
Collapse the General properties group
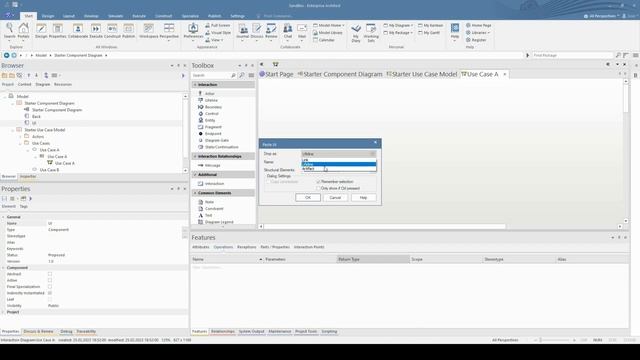click(3, 217)
